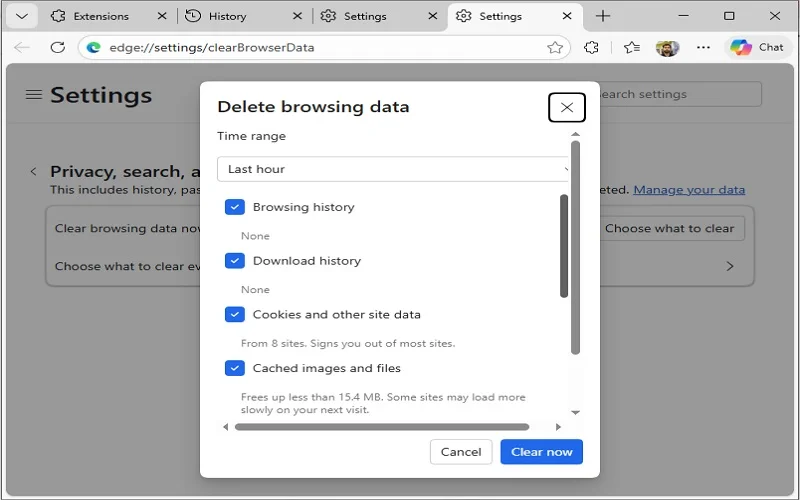800x500 pixels.
Task: Close the active Settings tab
Action: [x=567, y=16]
